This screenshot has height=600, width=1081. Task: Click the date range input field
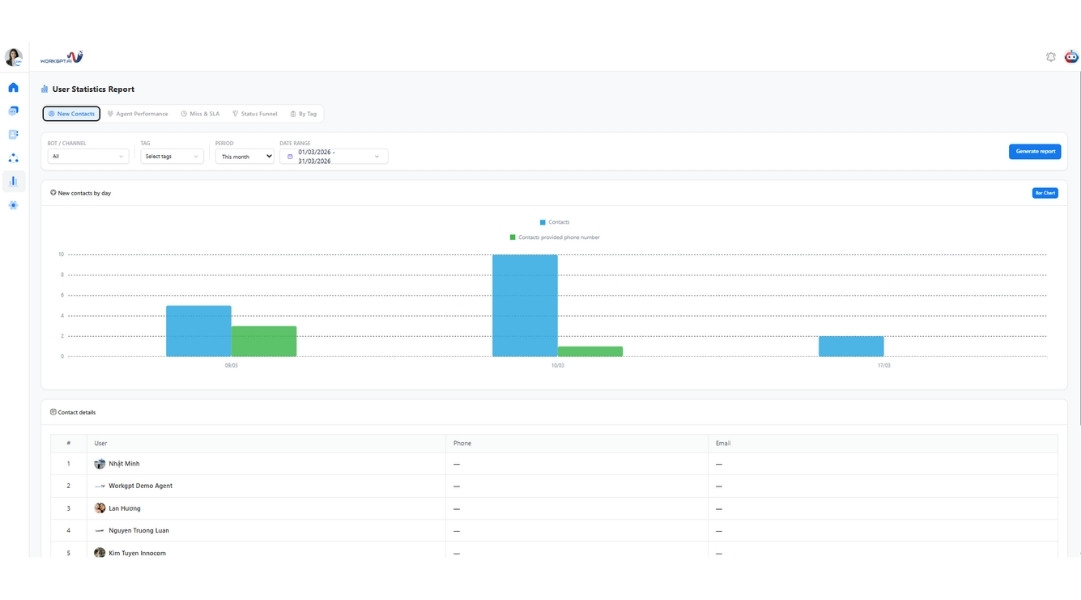(333, 156)
